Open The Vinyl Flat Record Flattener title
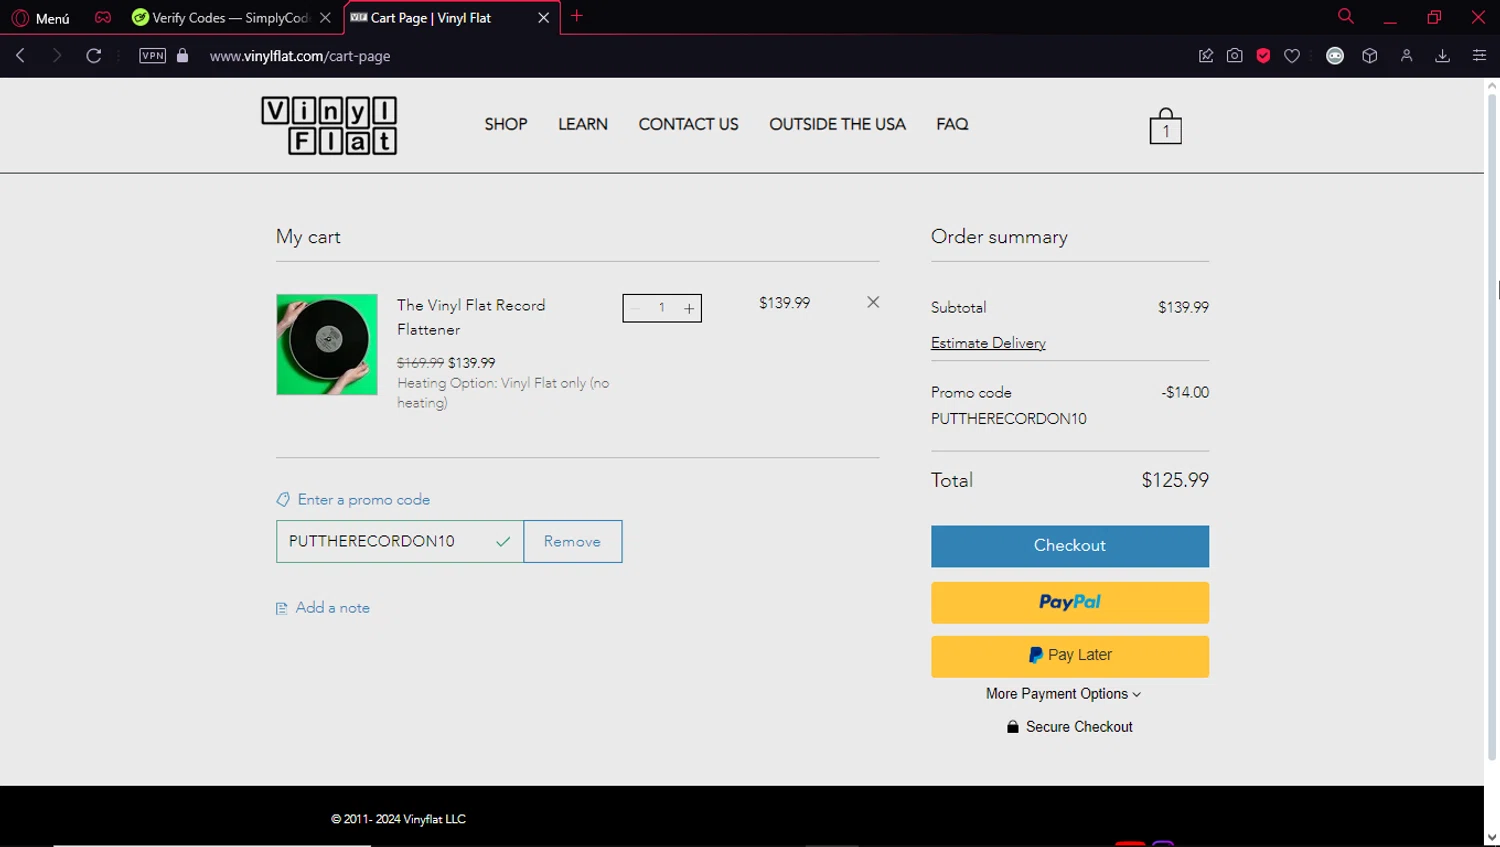 click(x=471, y=317)
